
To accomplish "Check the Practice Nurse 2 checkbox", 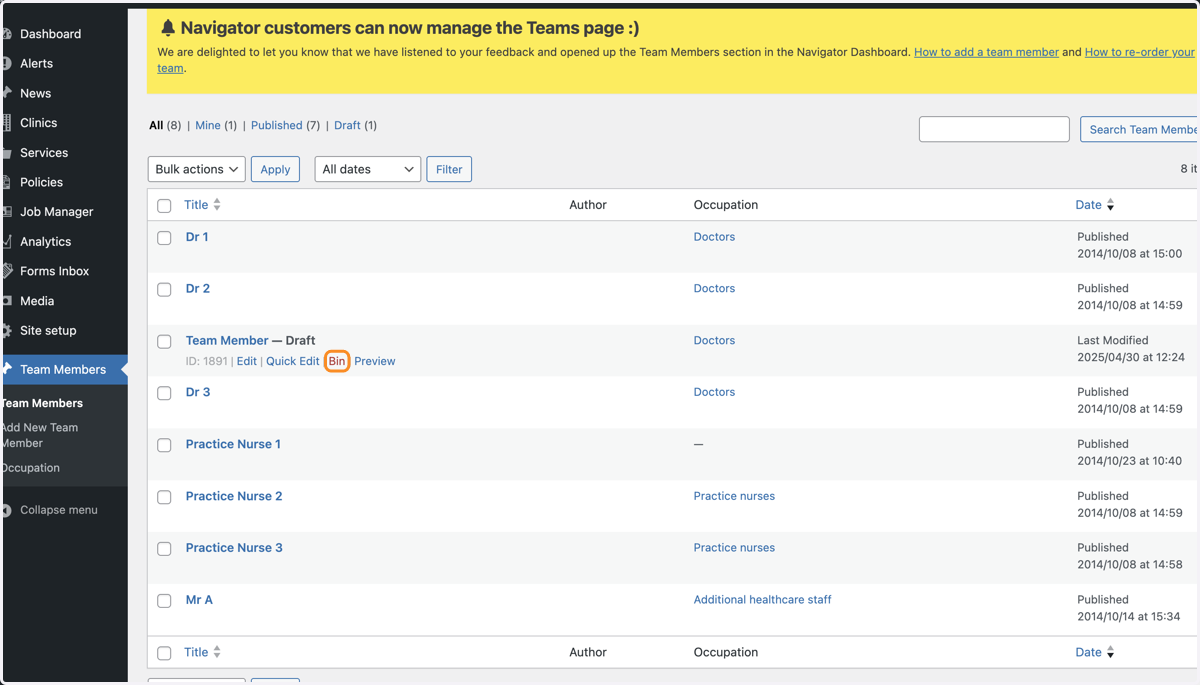I will click(x=164, y=497).
